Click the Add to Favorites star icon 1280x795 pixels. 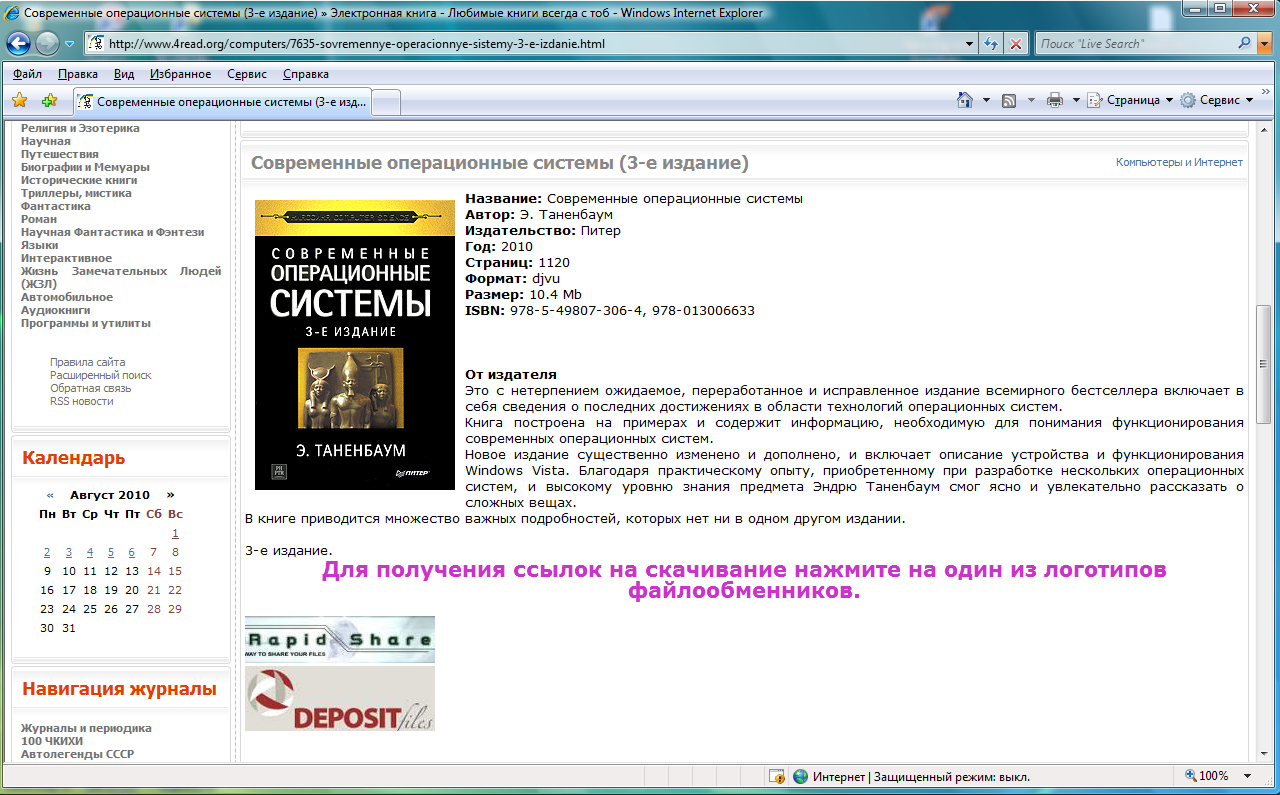coord(49,100)
